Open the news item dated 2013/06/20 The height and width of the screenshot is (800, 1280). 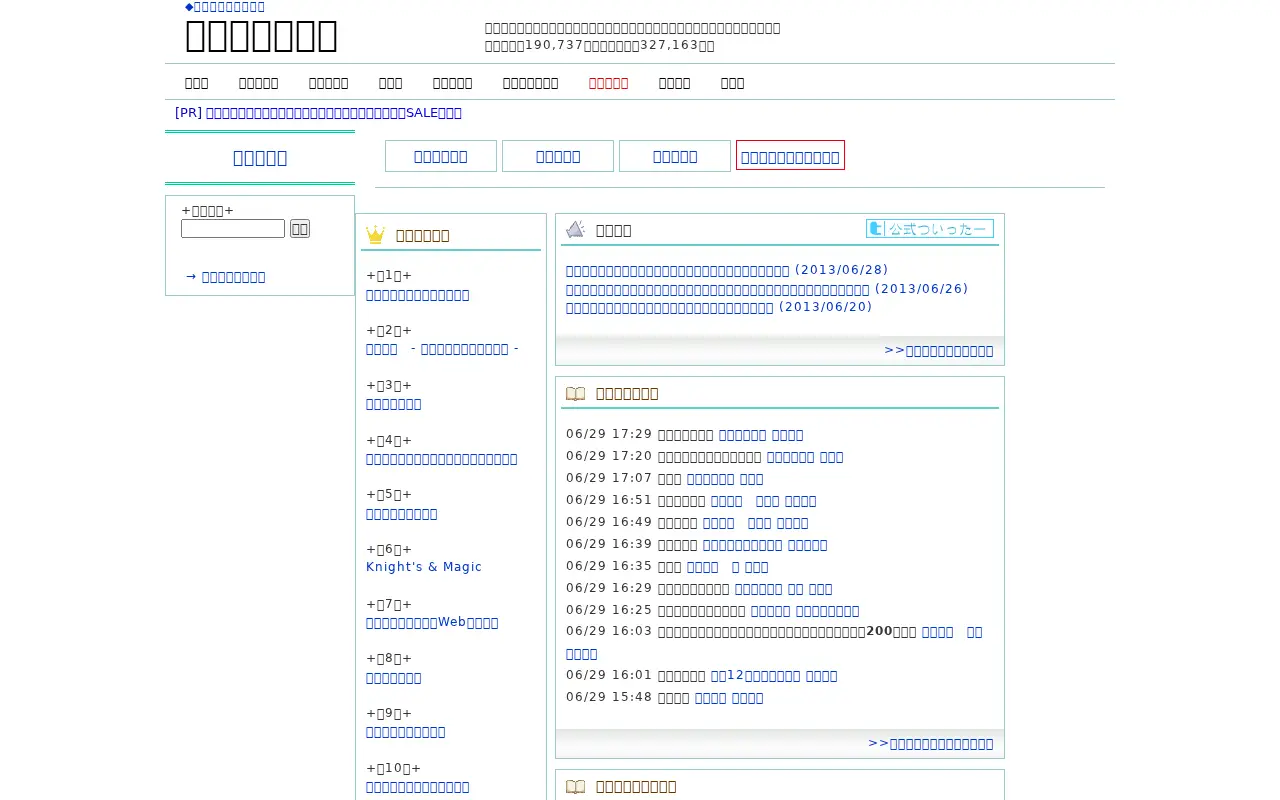(x=719, y=307)
